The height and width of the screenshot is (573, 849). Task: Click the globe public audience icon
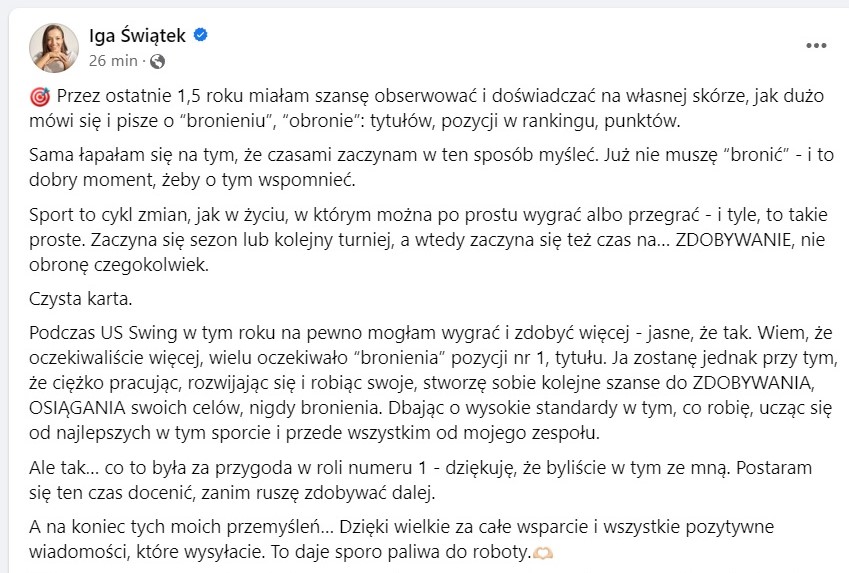(156, 61)
